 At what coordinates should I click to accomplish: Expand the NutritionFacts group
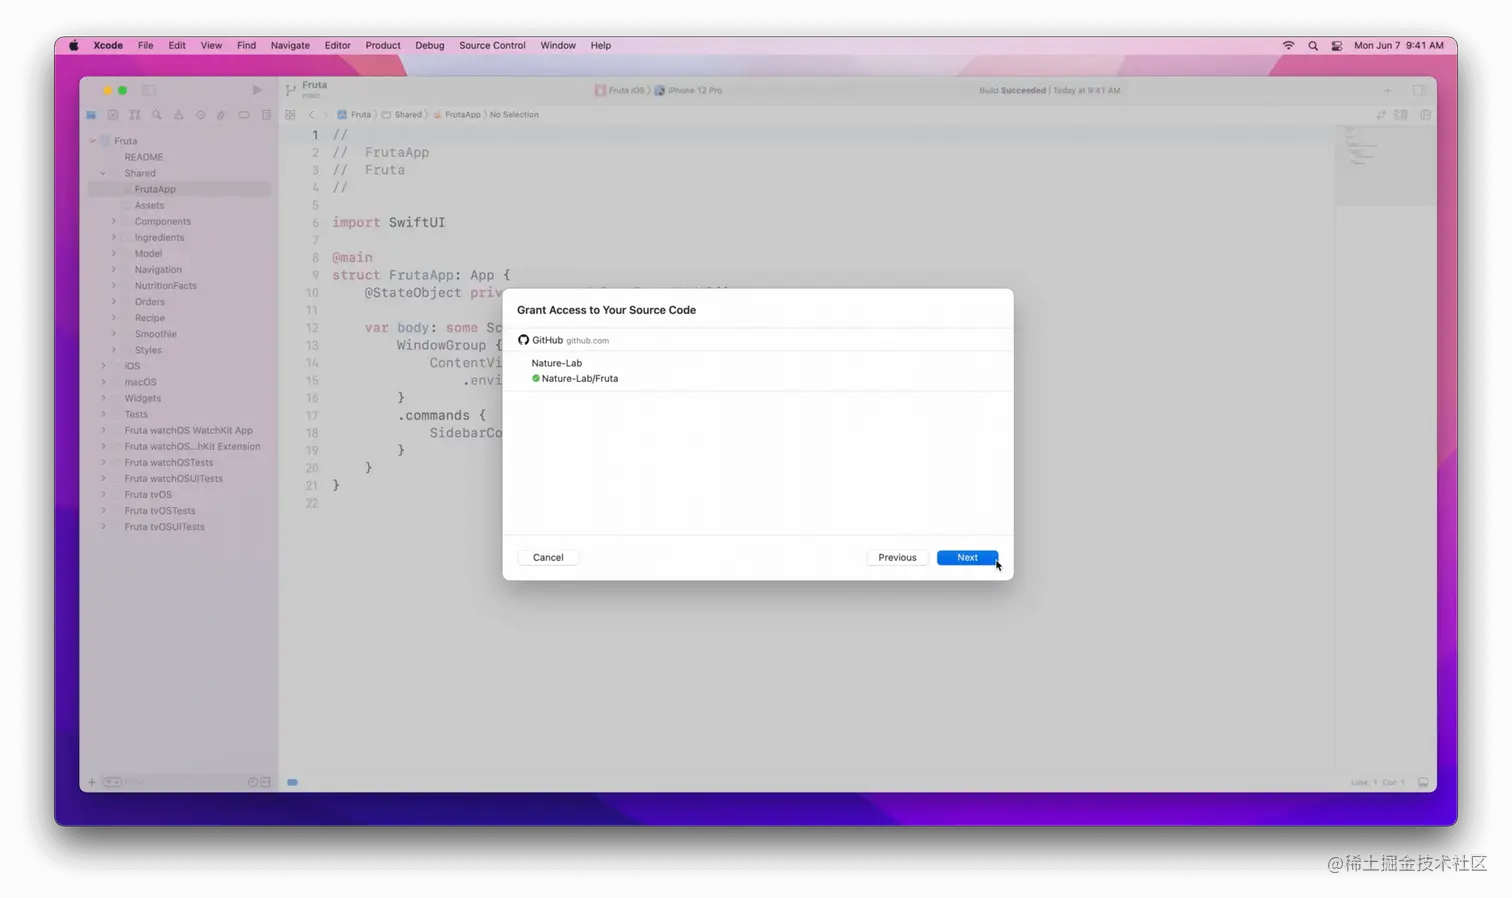[x=113, y=285]
